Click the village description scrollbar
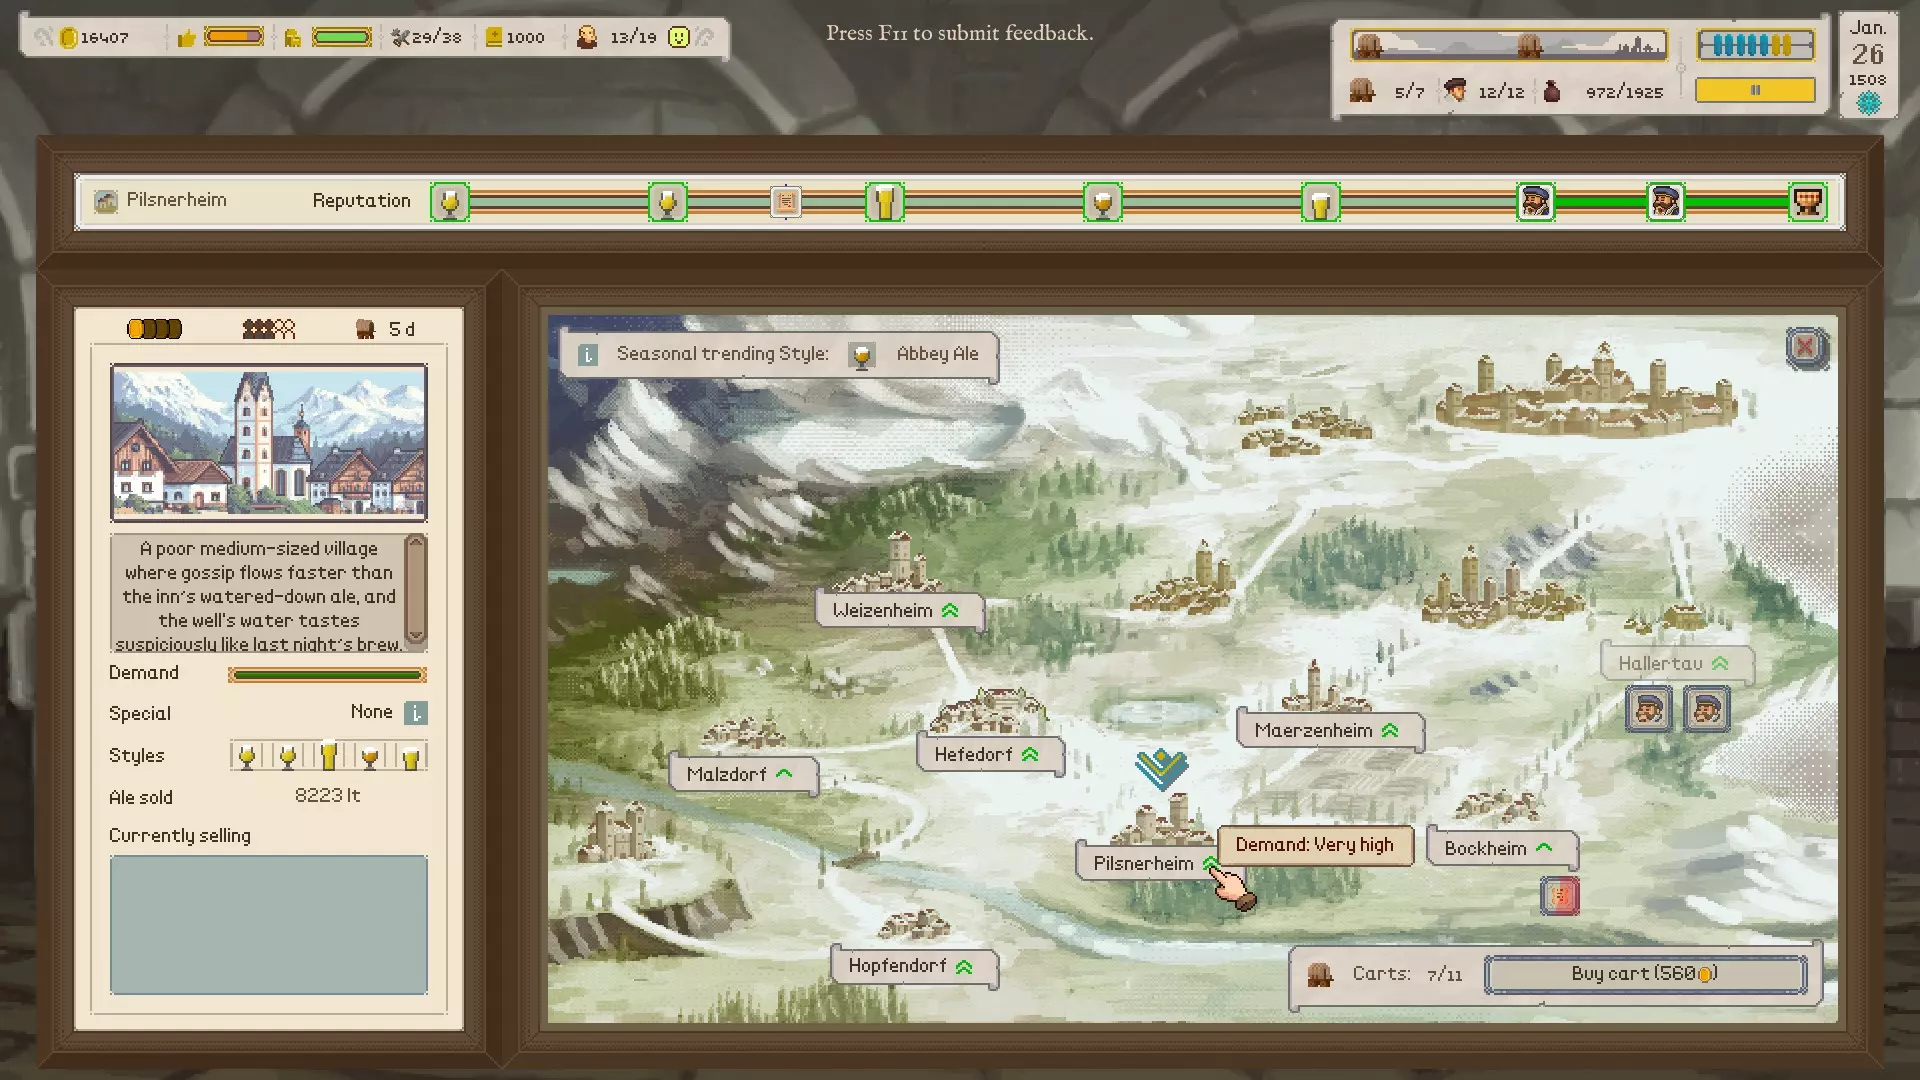 pyautogui.click(x=416, y=592)
